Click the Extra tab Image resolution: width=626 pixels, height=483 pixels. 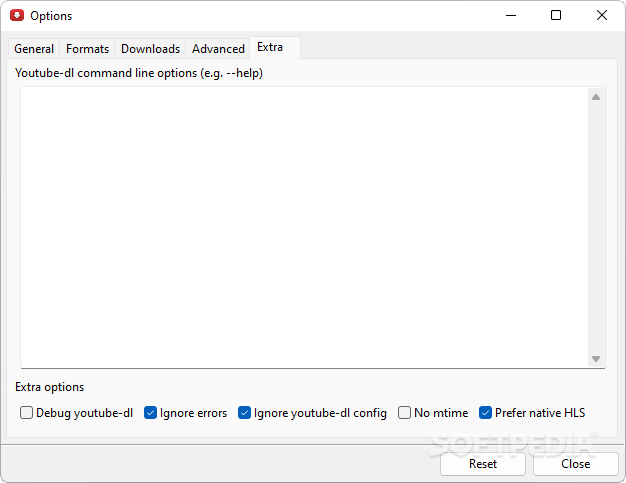click(275, 48)
